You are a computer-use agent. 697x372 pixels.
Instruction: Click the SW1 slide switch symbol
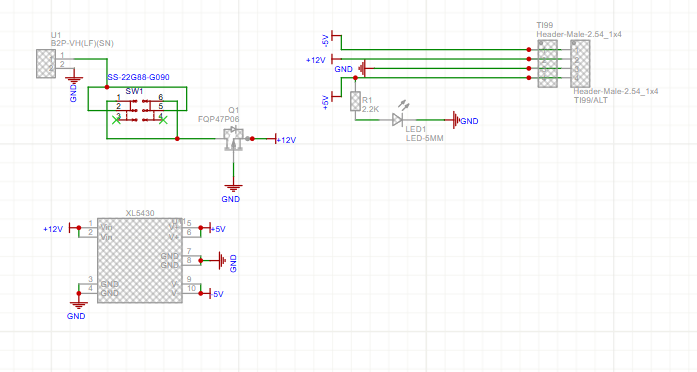click(140, 109)
